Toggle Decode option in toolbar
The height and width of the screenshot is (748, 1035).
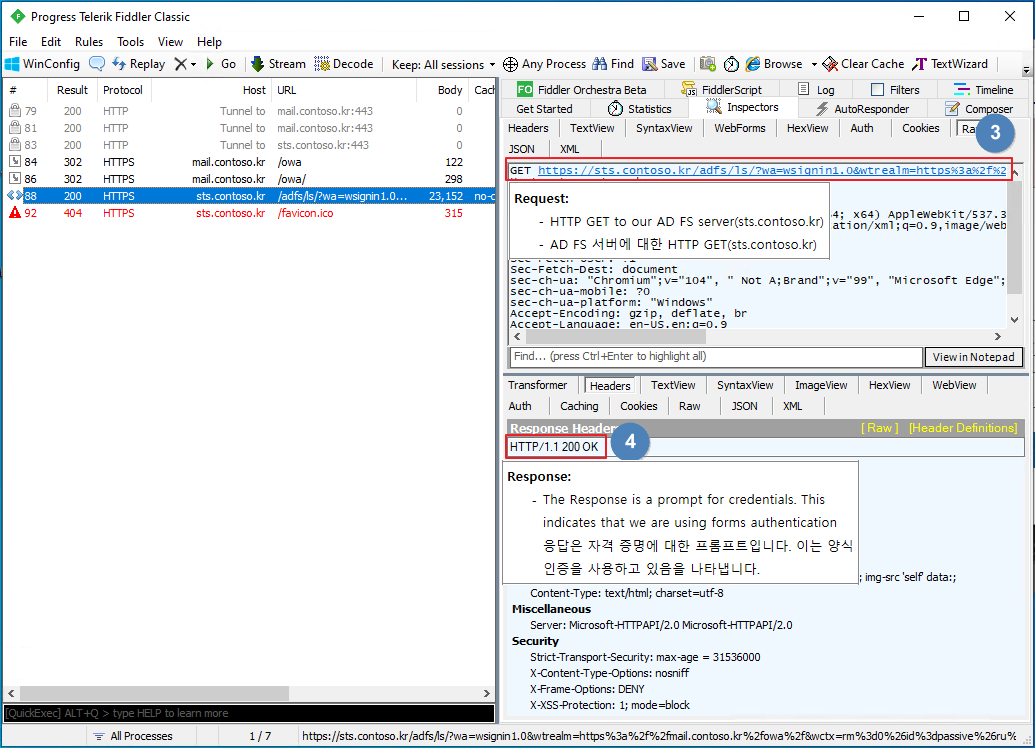tap(344, 64)
